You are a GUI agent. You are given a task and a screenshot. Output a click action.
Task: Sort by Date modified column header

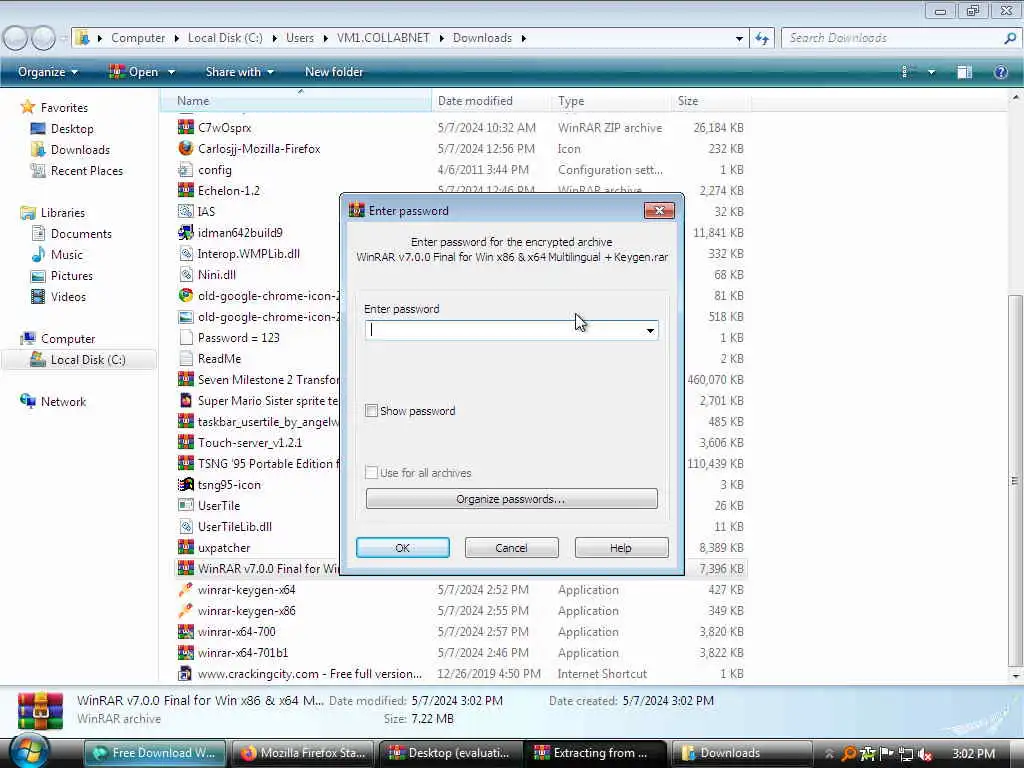491,101
